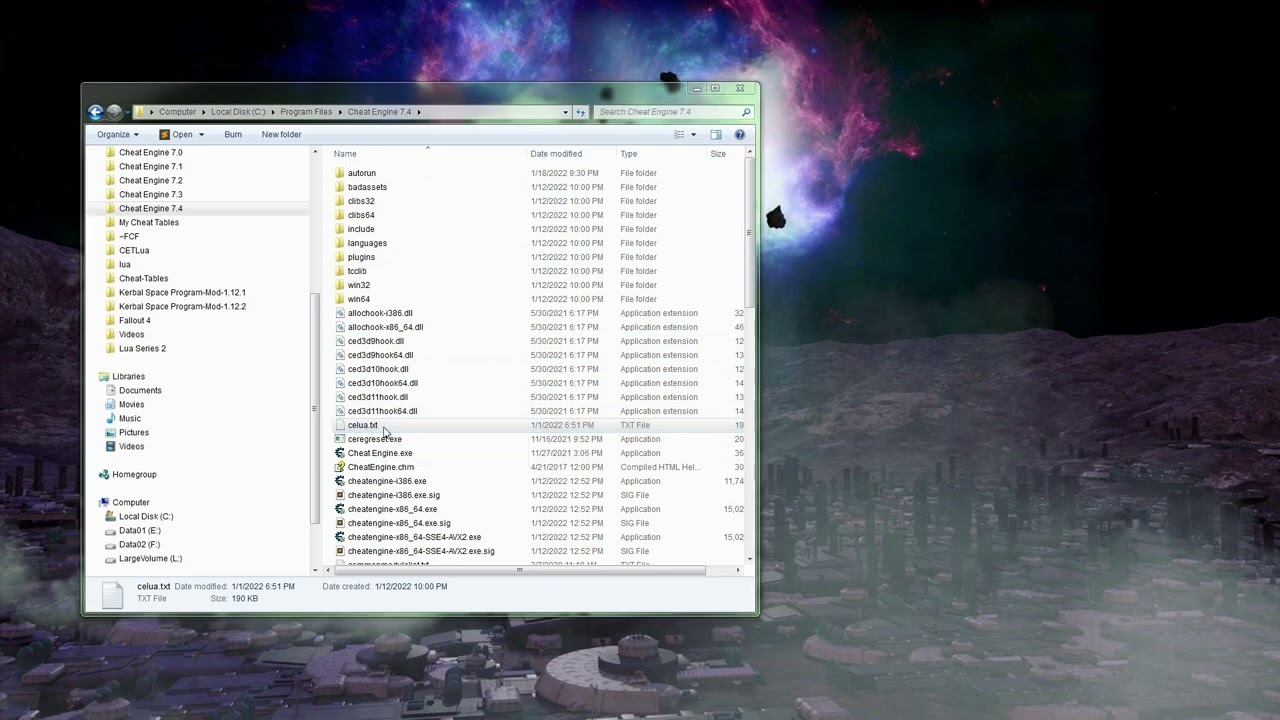Image resolution: width=1280 pixels, height=720 pixels.
Task: Click the Burn toolbar button
Action: pos(233,134)
